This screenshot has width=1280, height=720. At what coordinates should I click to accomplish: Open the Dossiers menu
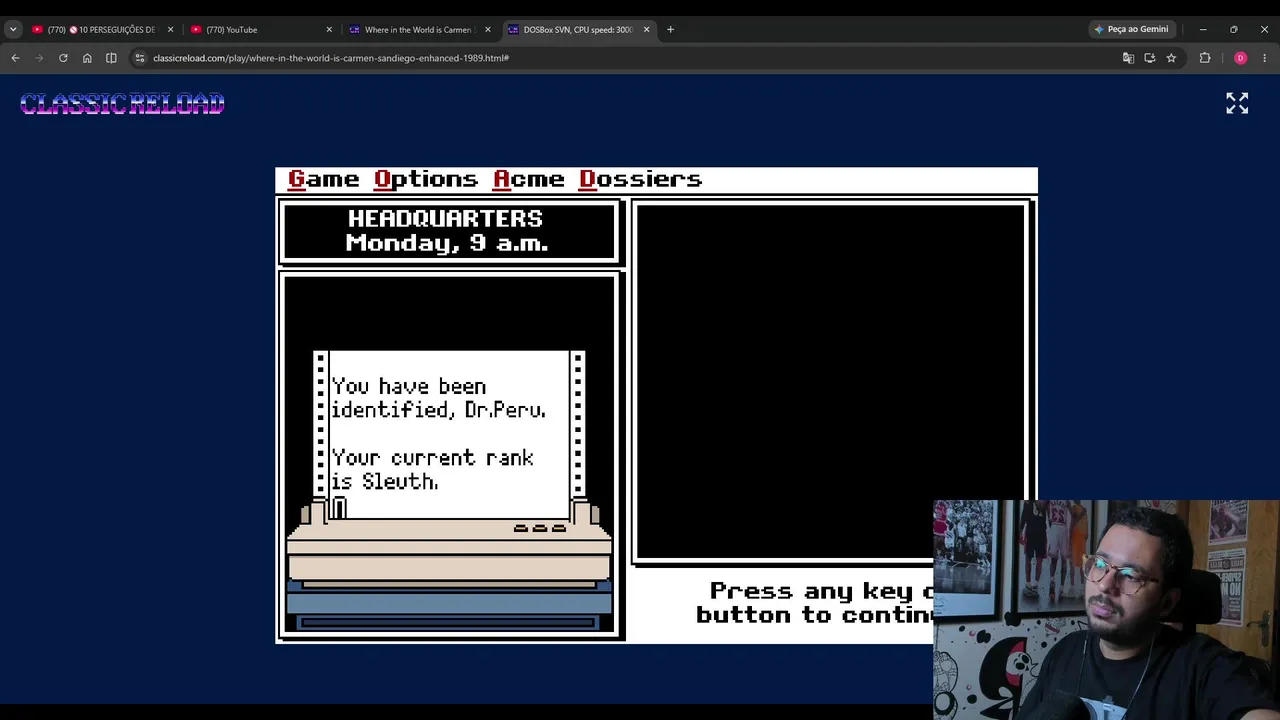640,179
